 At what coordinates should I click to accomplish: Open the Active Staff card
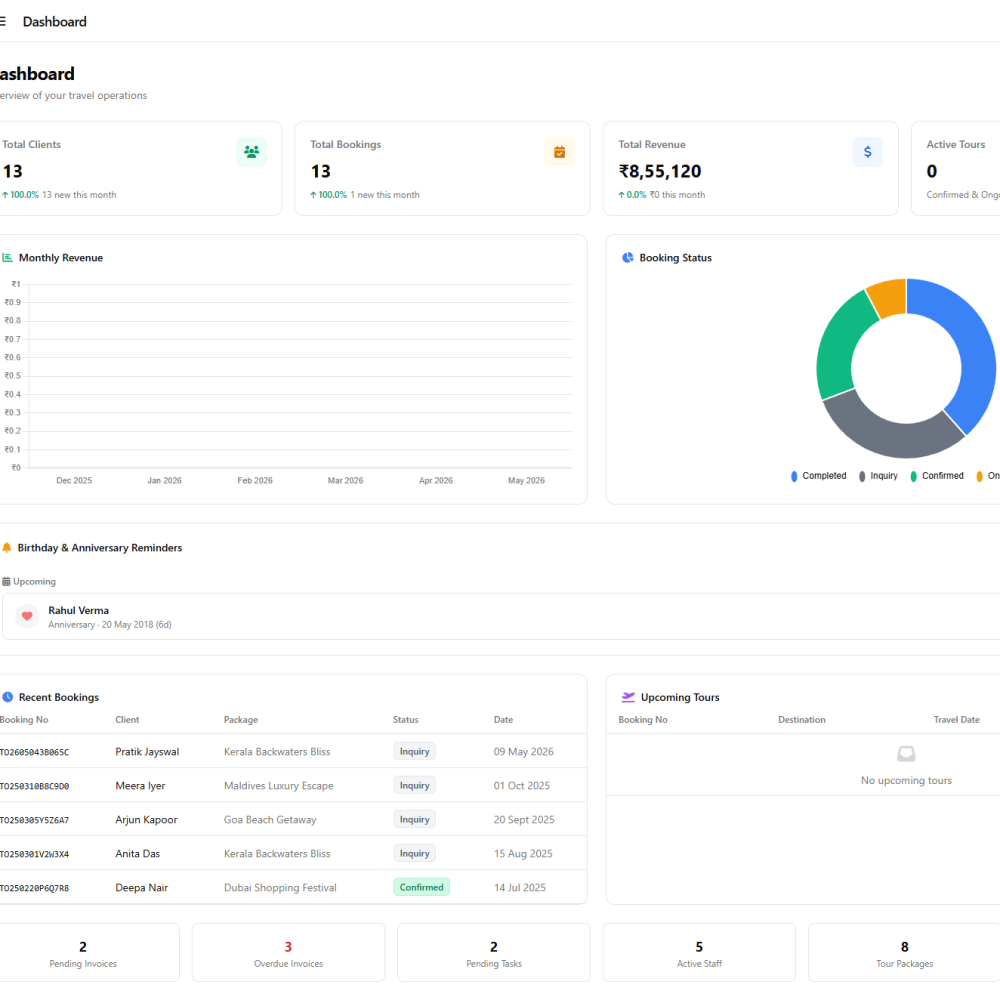[699, 953]
